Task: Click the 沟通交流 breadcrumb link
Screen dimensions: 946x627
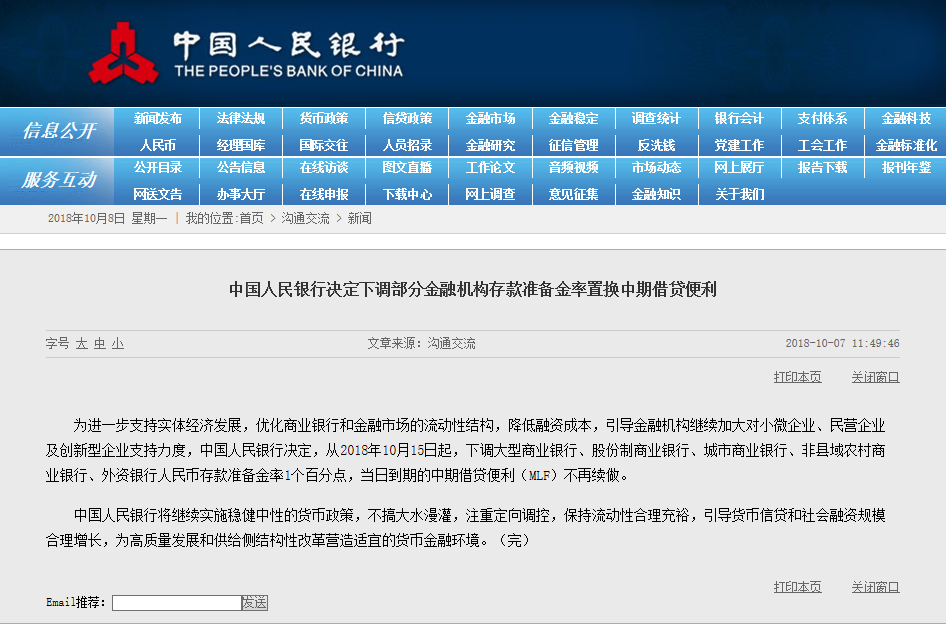Action: pyautogui.click(x=305, y=218)
